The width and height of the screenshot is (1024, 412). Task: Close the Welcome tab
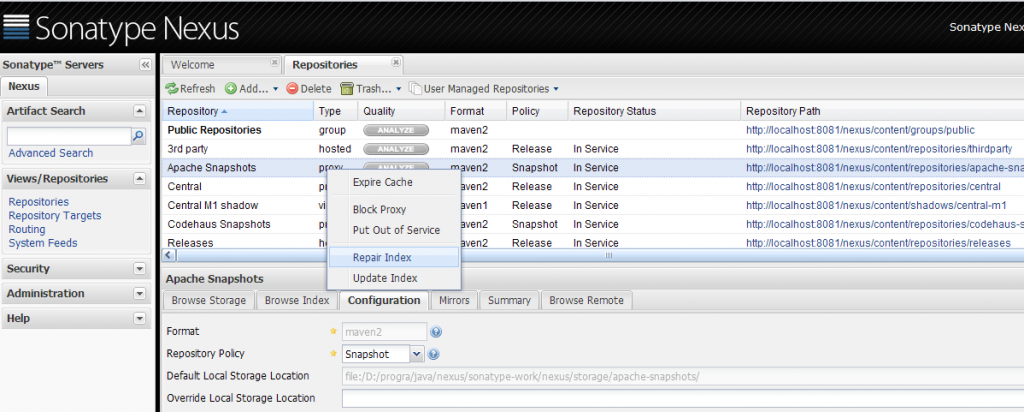[274, 63]
